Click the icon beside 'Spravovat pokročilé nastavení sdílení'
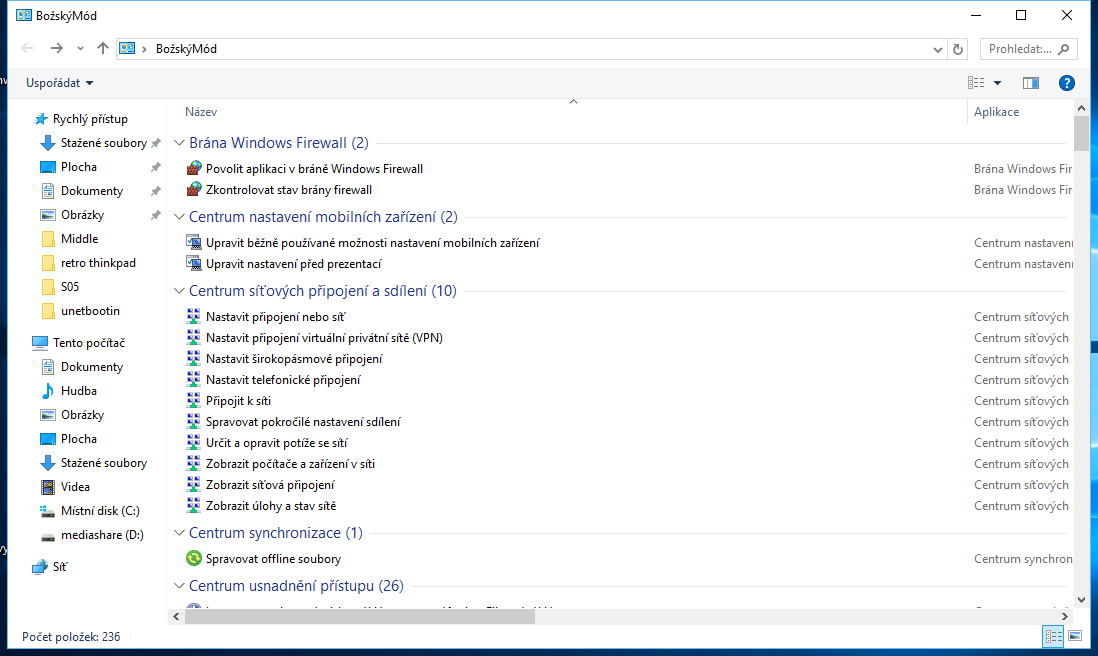This screenshot has width=1098, height=656. [194, 422]
